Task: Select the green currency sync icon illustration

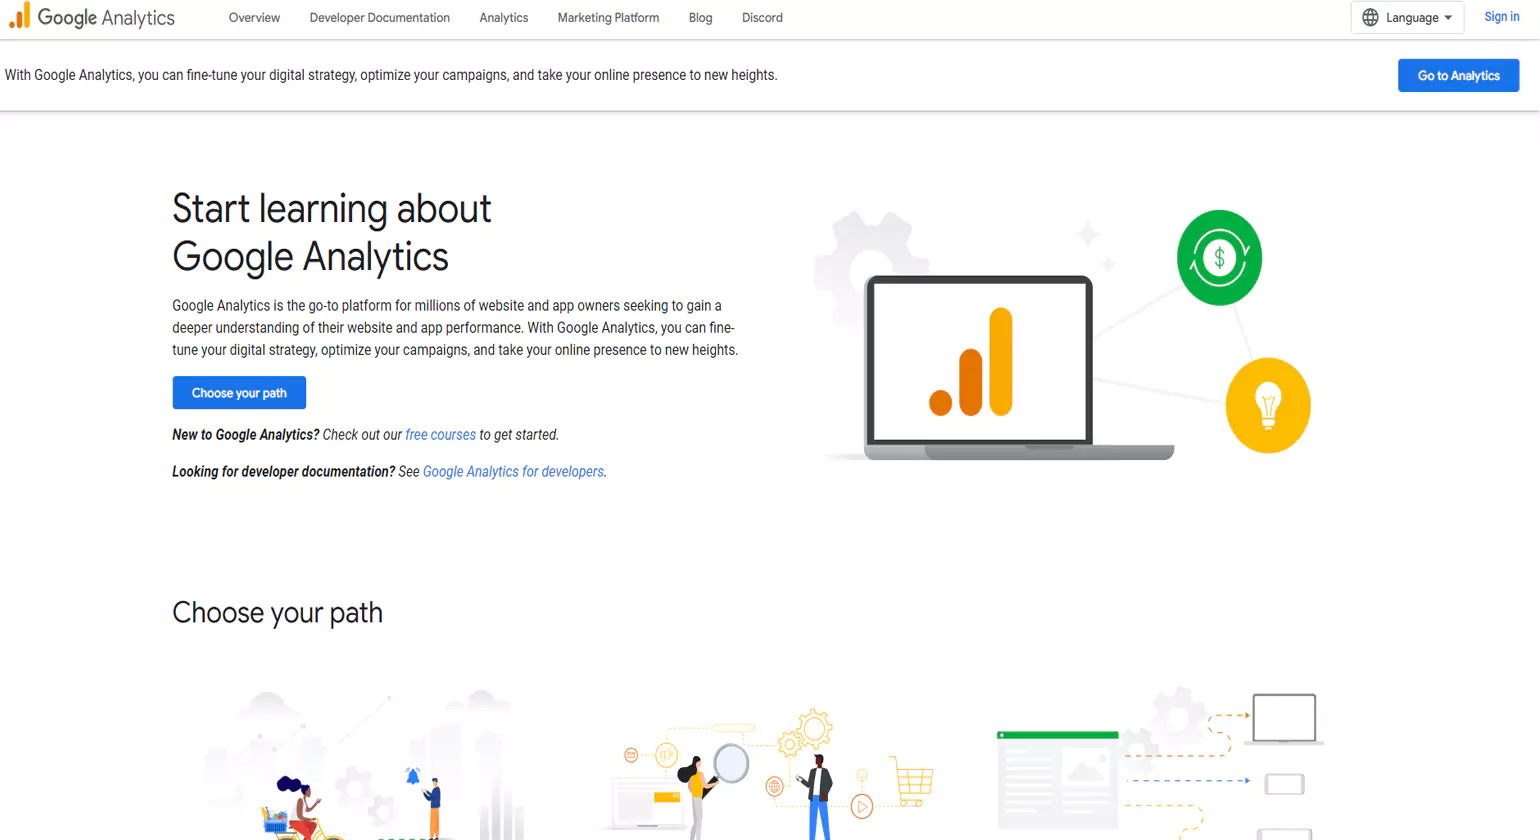Action: [x=1219, y=257]
